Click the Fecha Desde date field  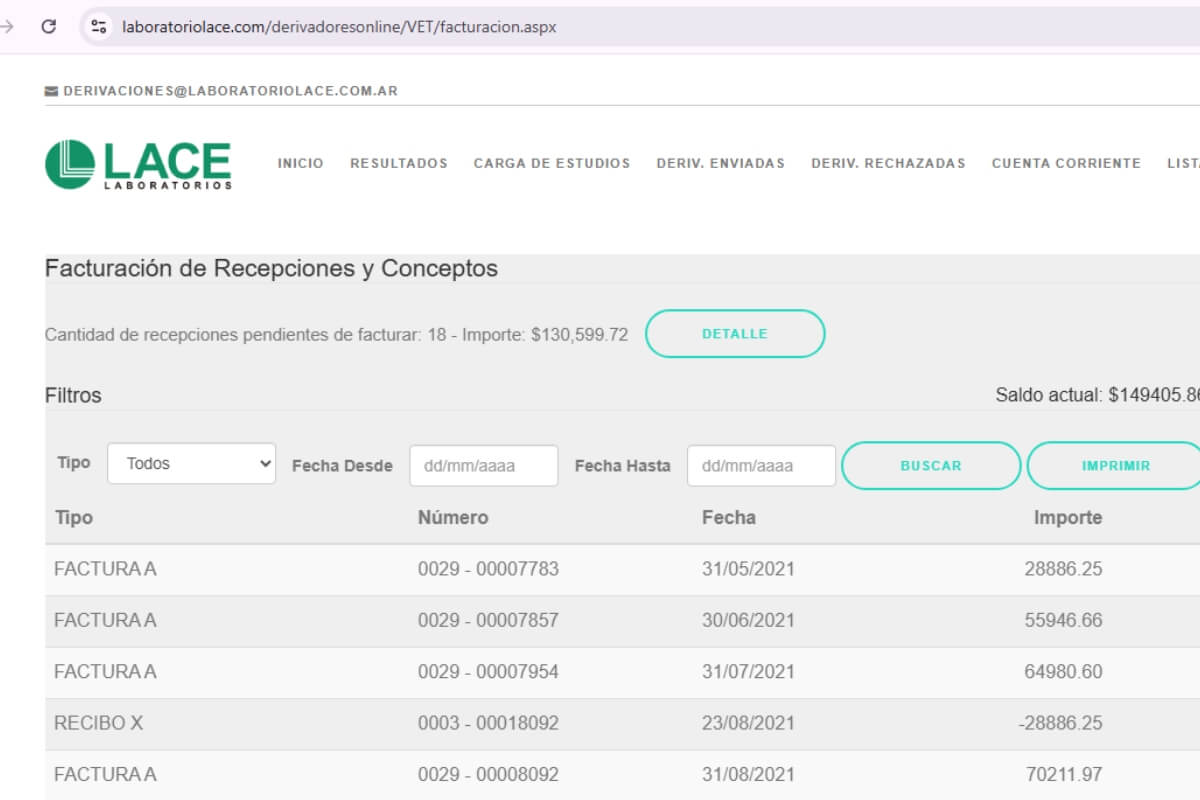point(484,466)
